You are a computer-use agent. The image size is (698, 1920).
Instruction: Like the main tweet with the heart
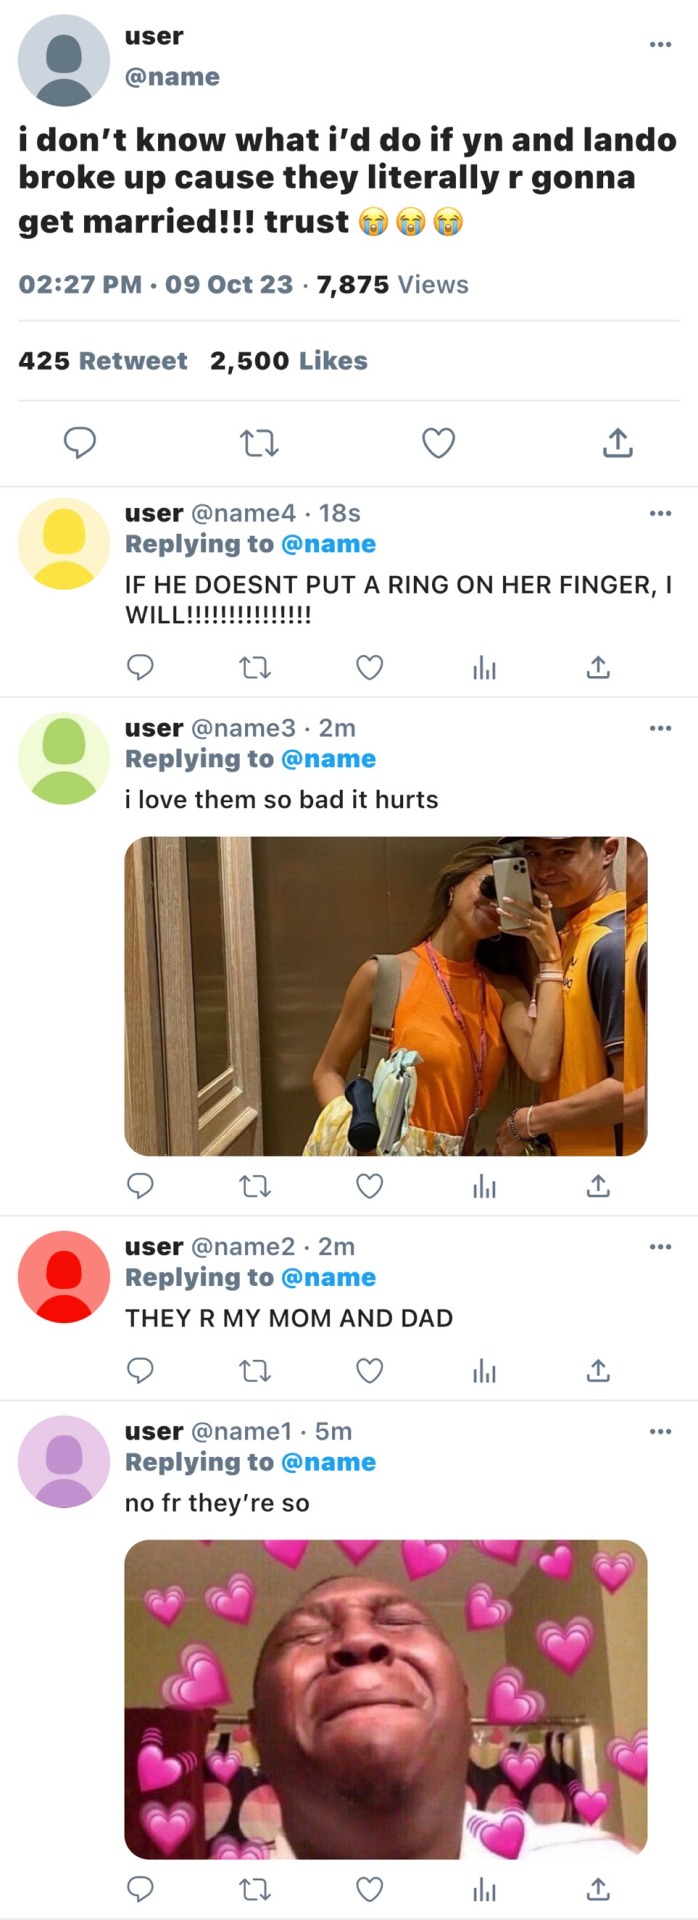coord(438,442)
